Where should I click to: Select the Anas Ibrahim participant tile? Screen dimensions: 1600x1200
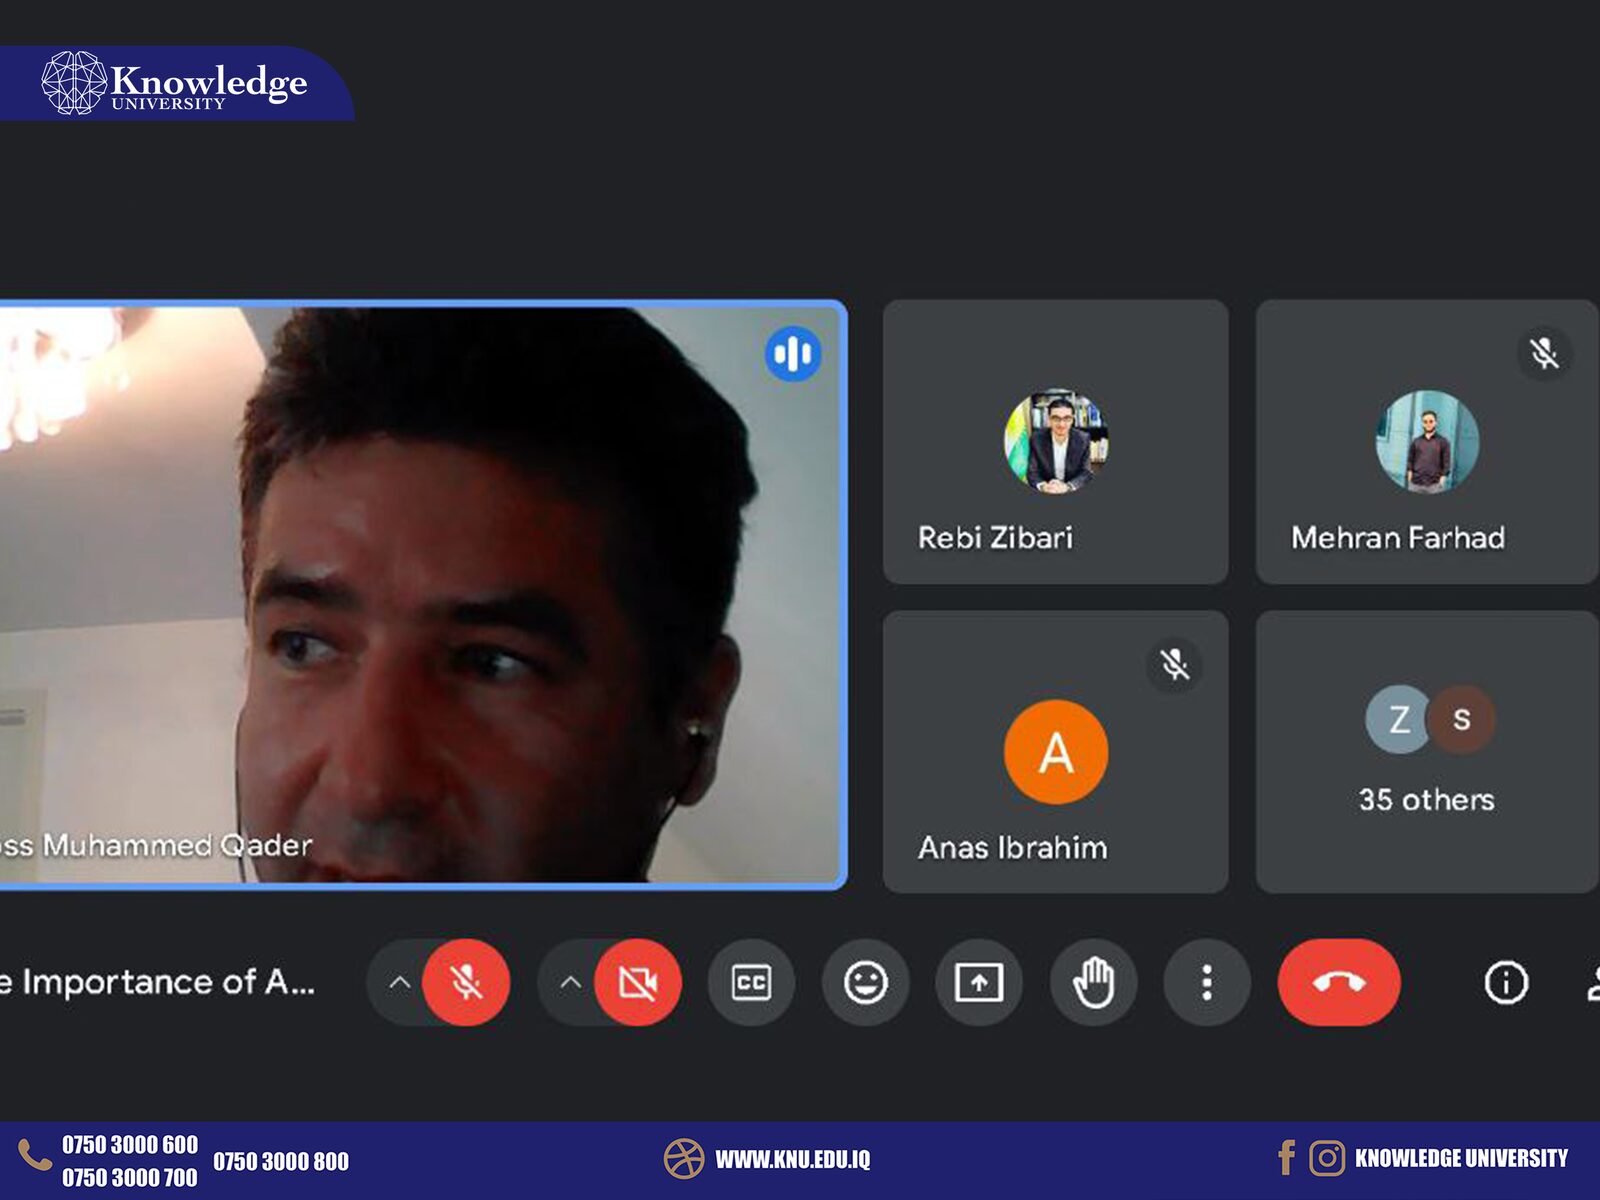click(1055, 751)
